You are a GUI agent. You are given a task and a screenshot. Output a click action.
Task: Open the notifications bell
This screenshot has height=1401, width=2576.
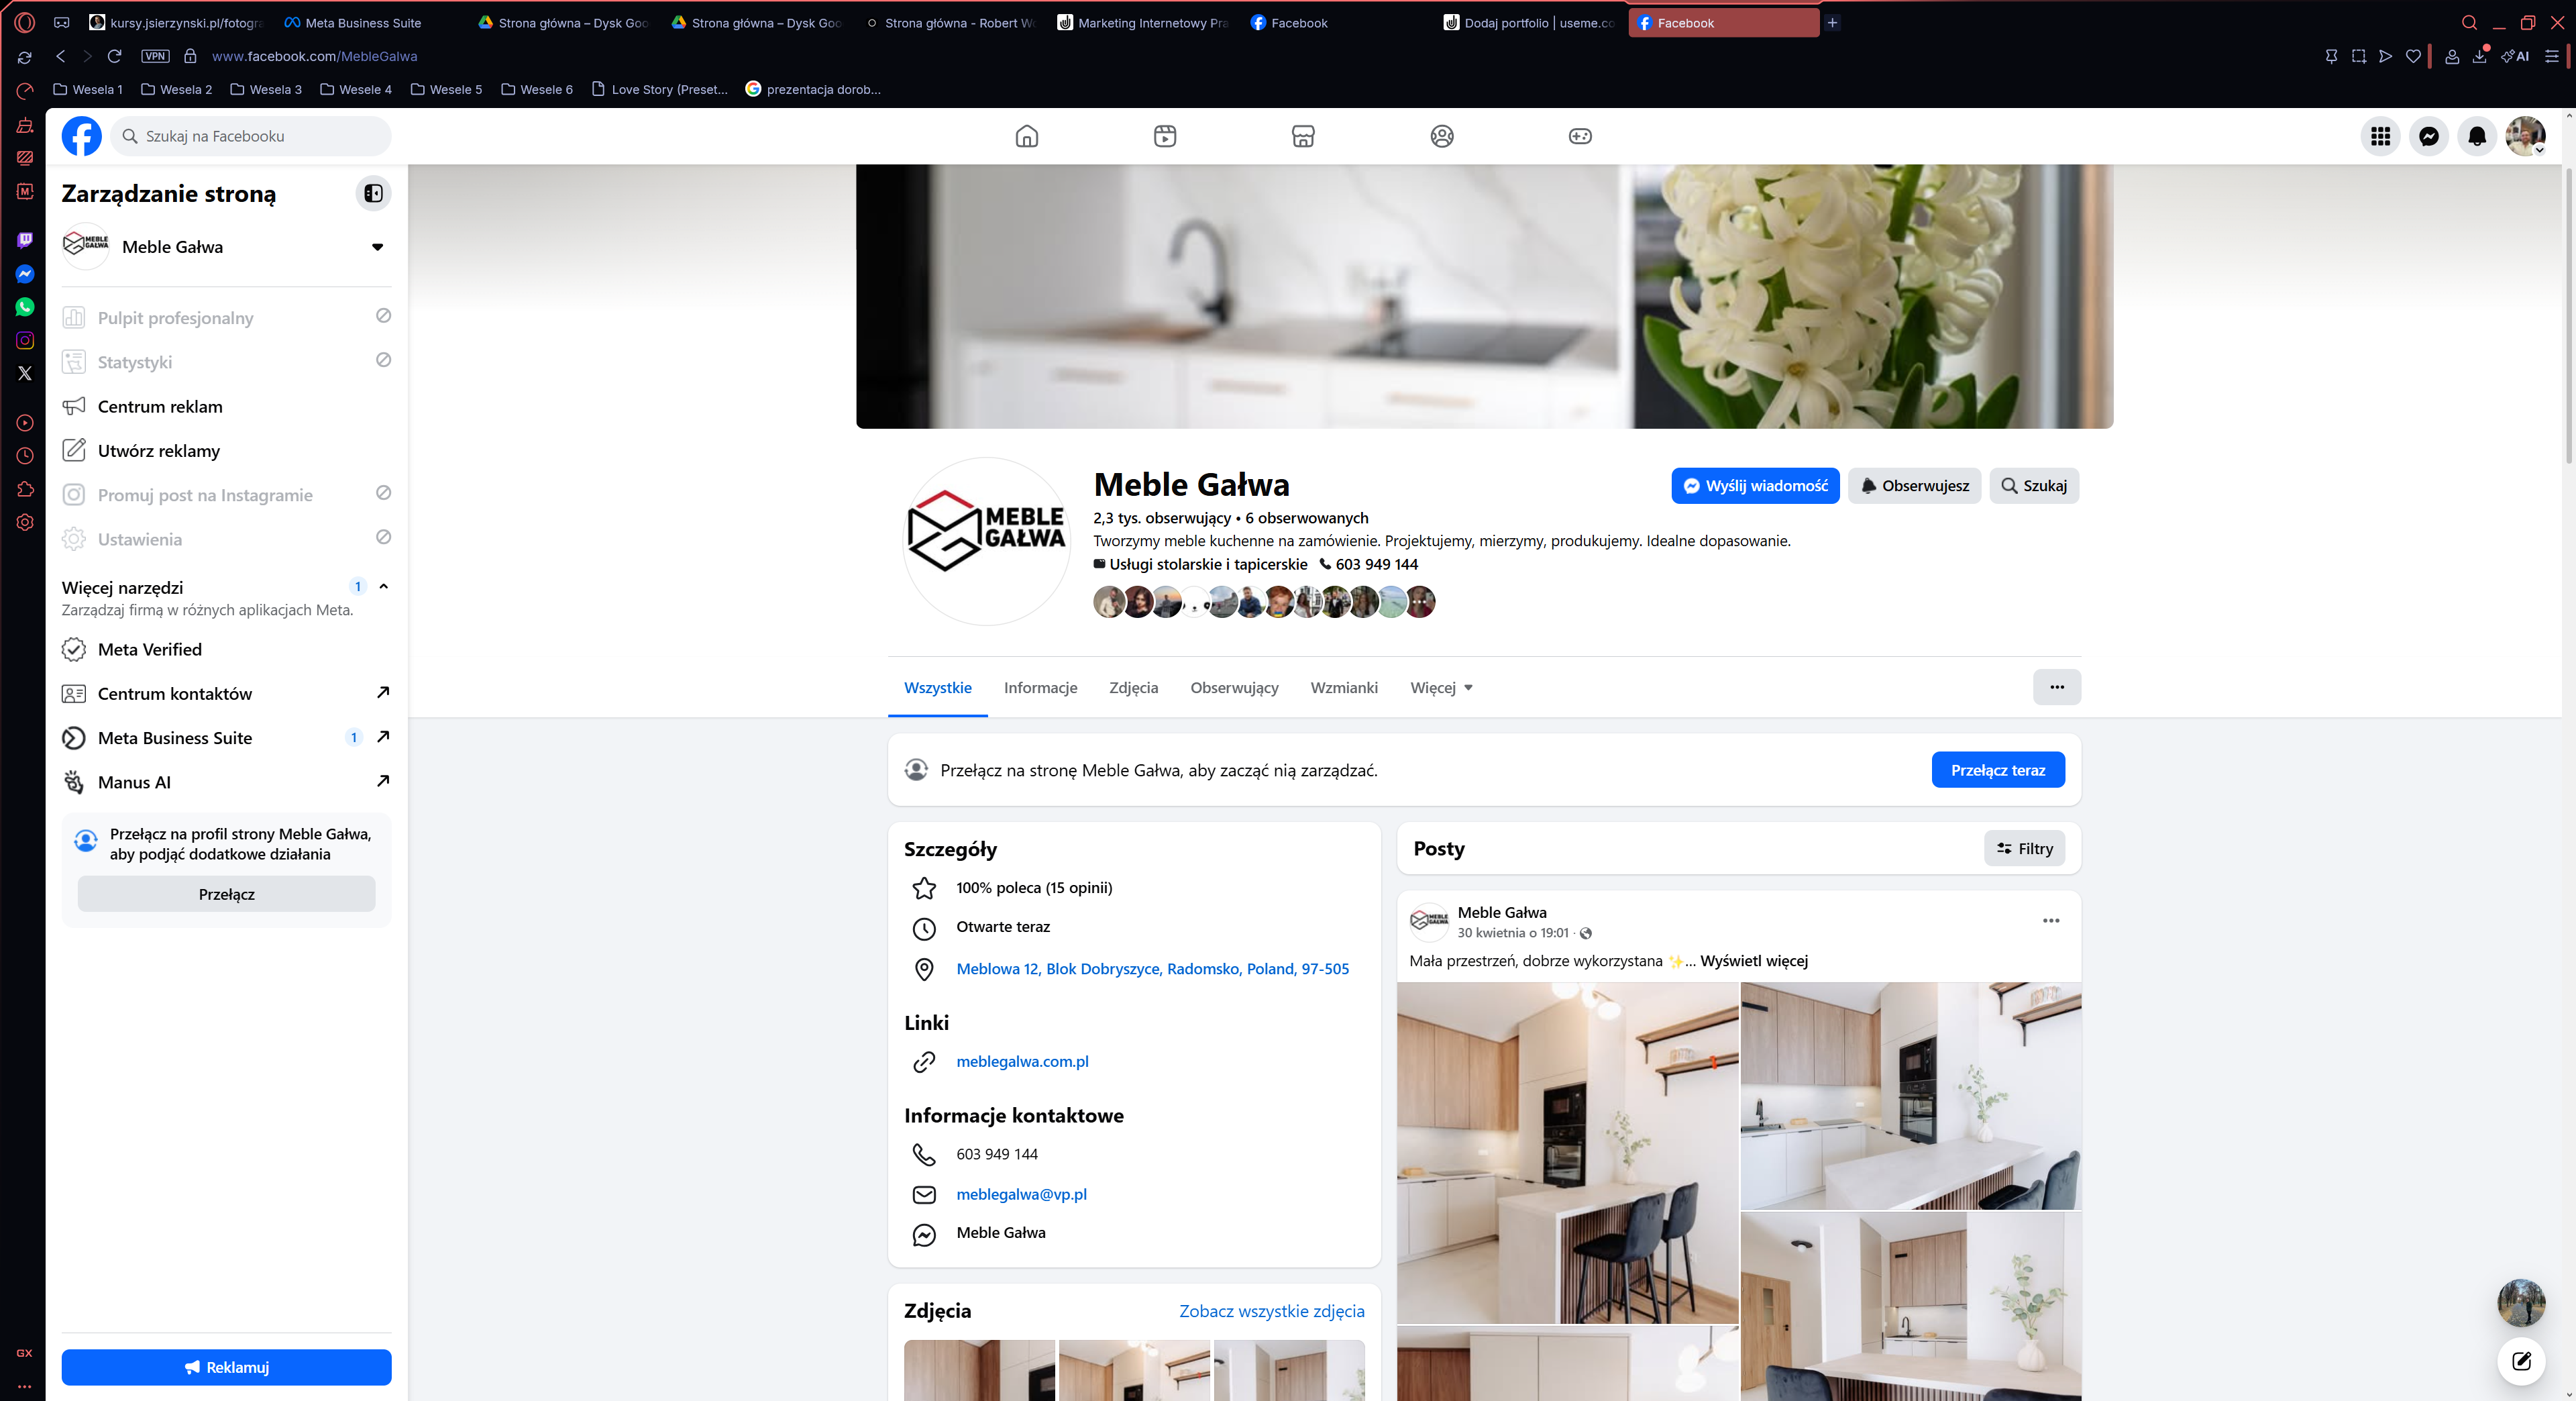tap(2477, 136)
